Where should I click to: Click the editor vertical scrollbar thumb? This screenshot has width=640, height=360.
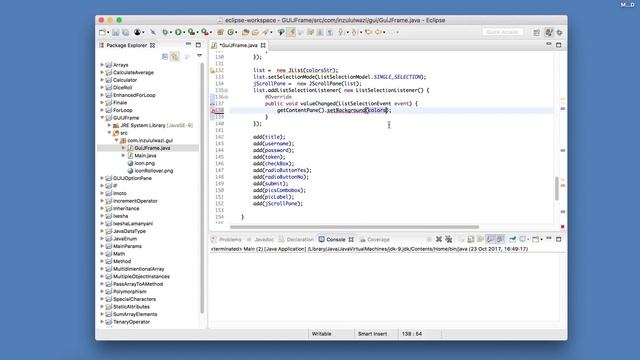point(557,188)
